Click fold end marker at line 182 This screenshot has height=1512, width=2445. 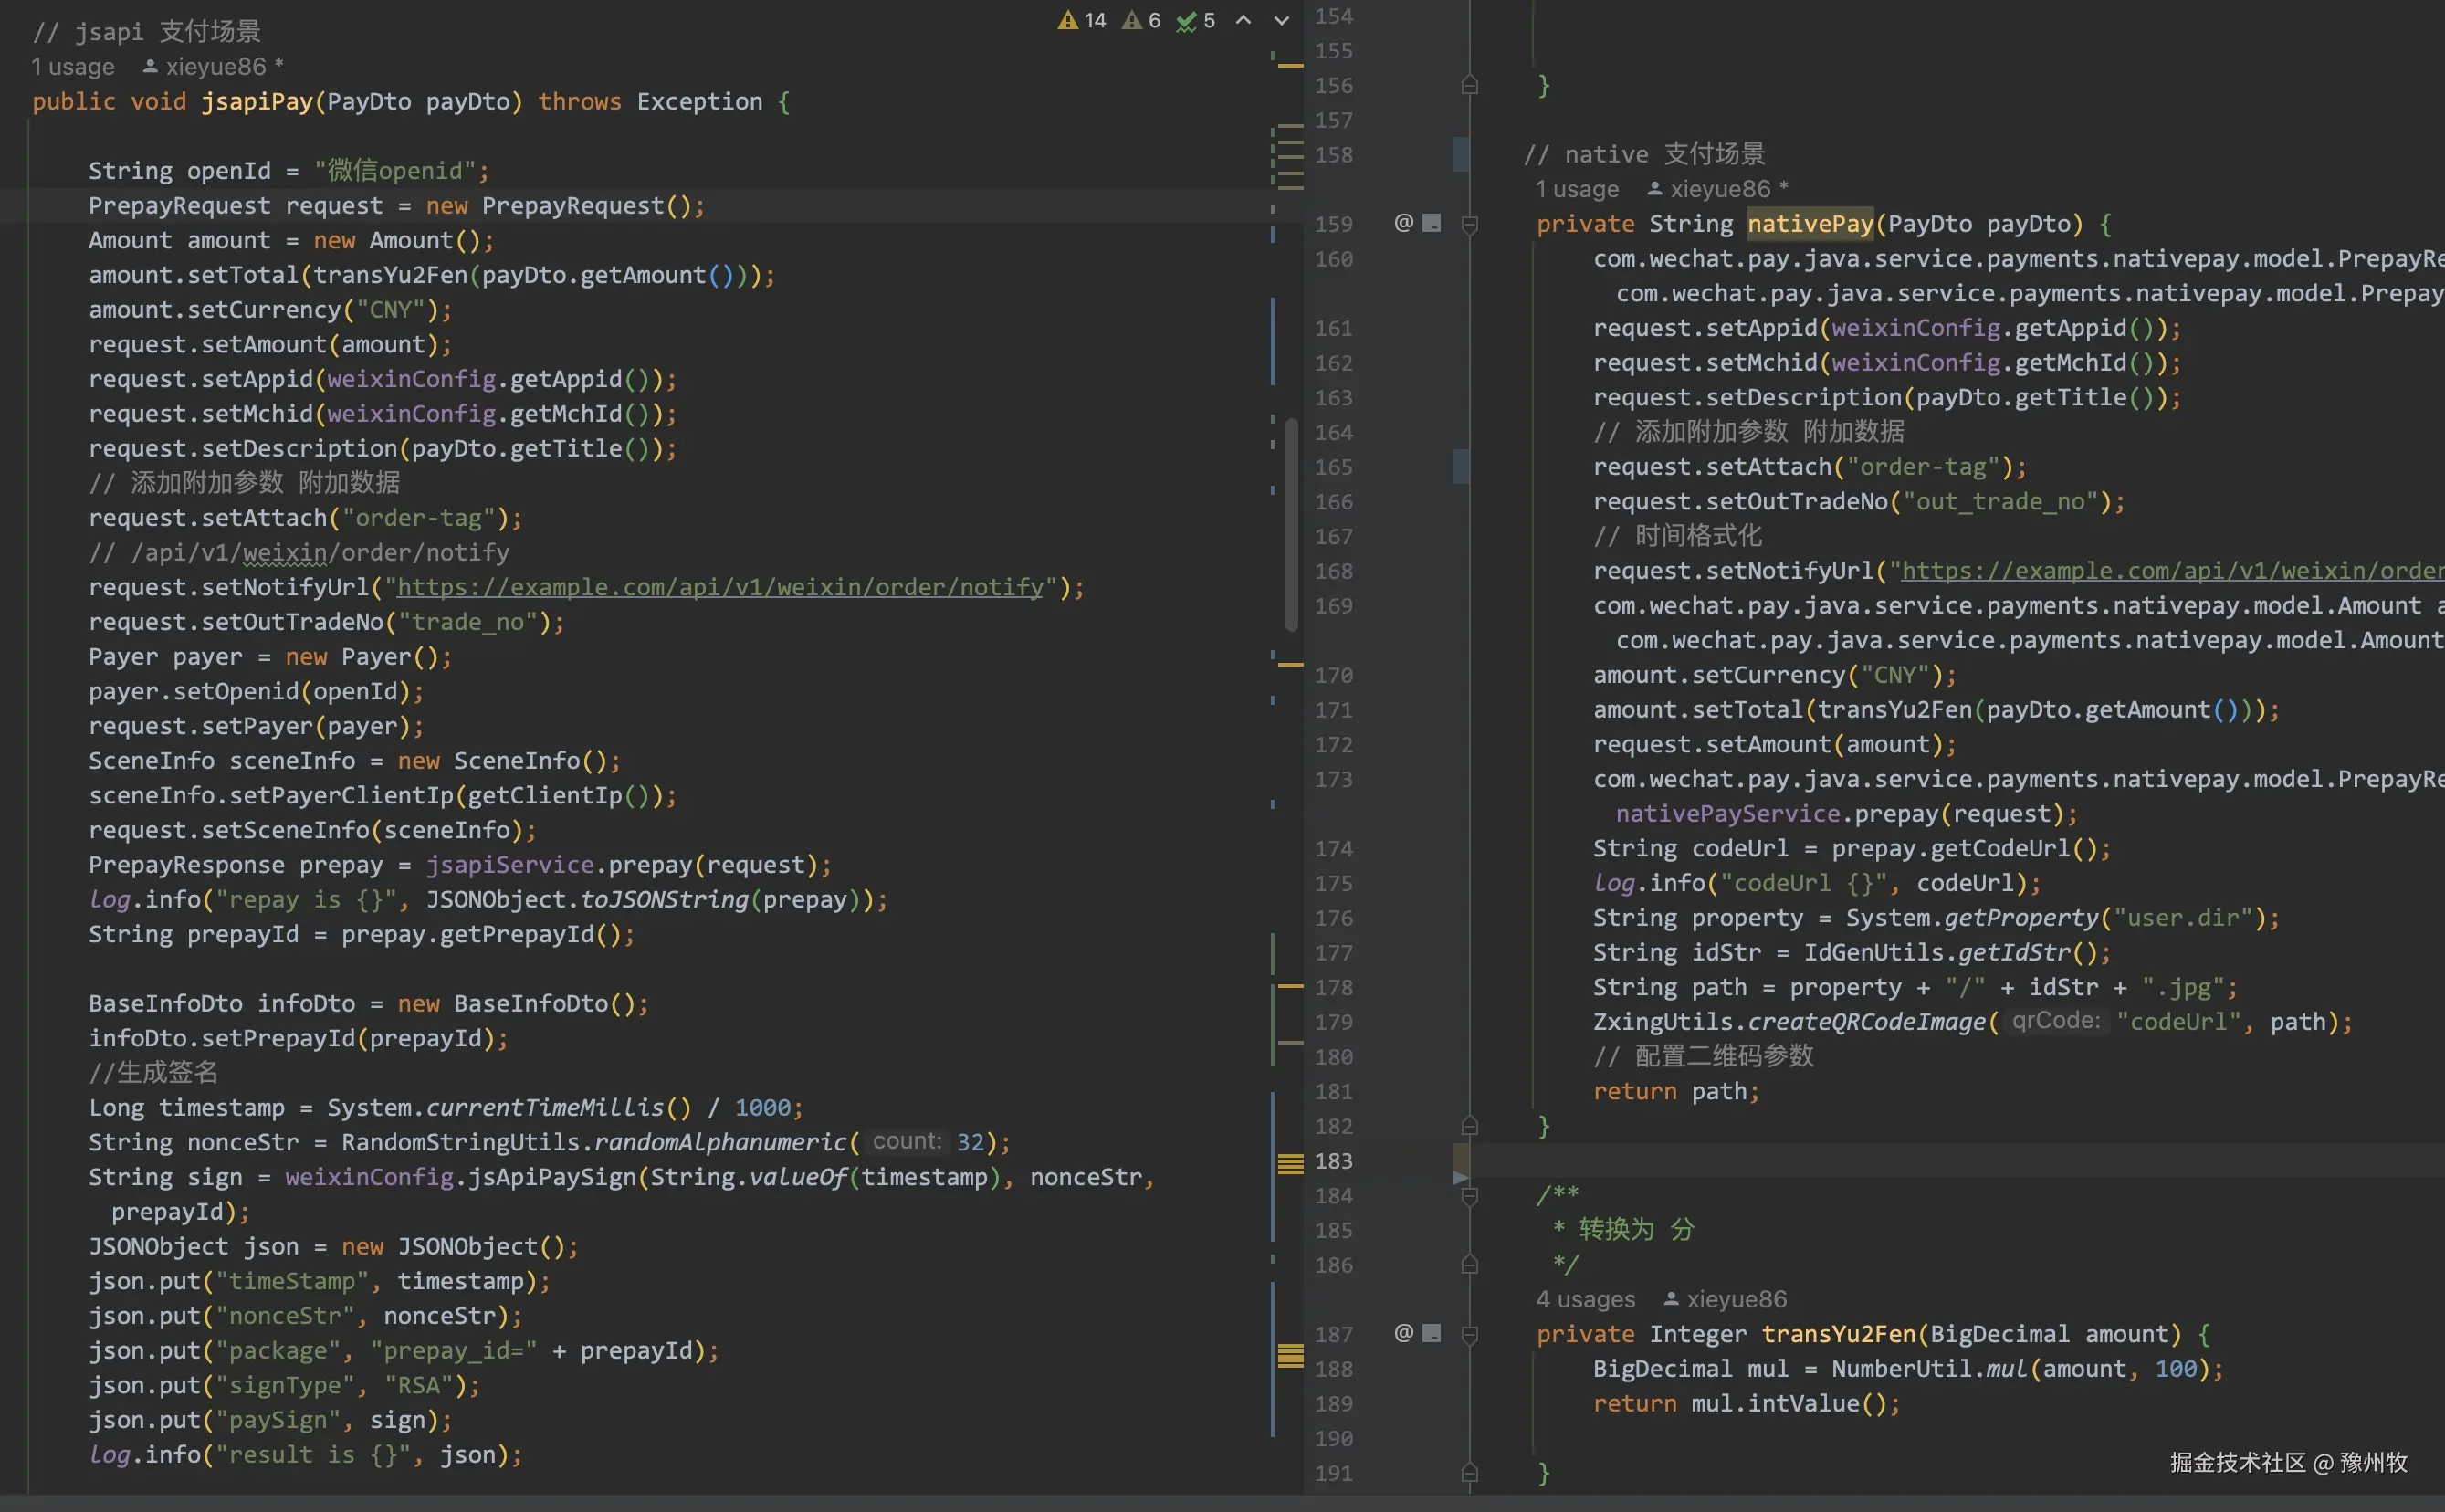[x=1470, y=1126]
